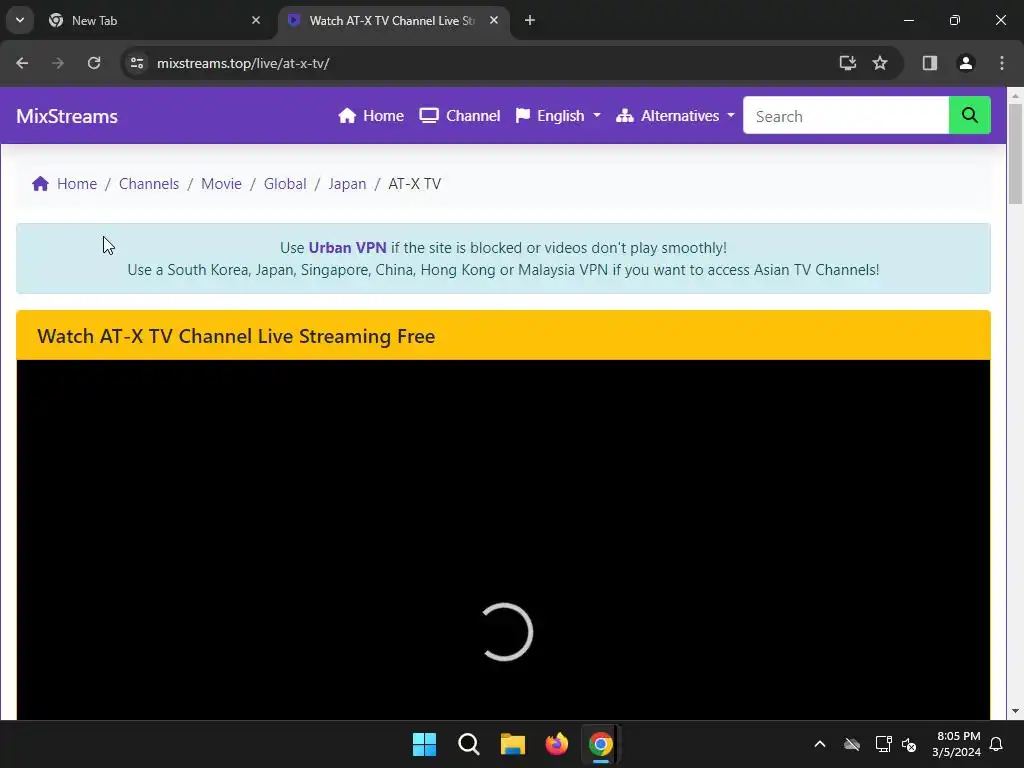Bookmark this page with the star icon
1024x768 pixels.
point(880,63)
